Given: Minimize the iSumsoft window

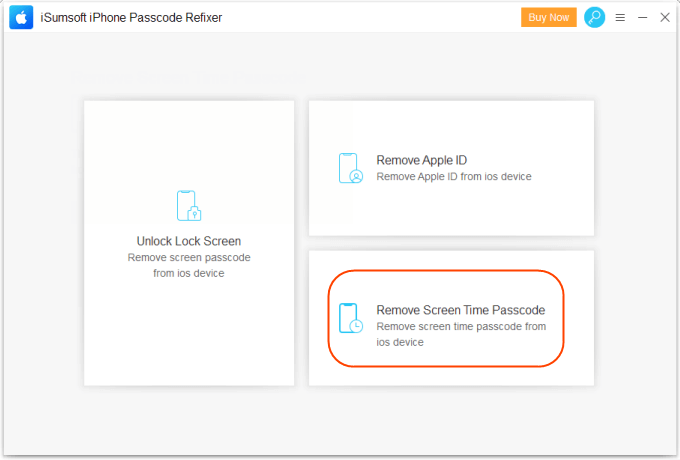Looking at the screenshot, I should tap(642, 17).
